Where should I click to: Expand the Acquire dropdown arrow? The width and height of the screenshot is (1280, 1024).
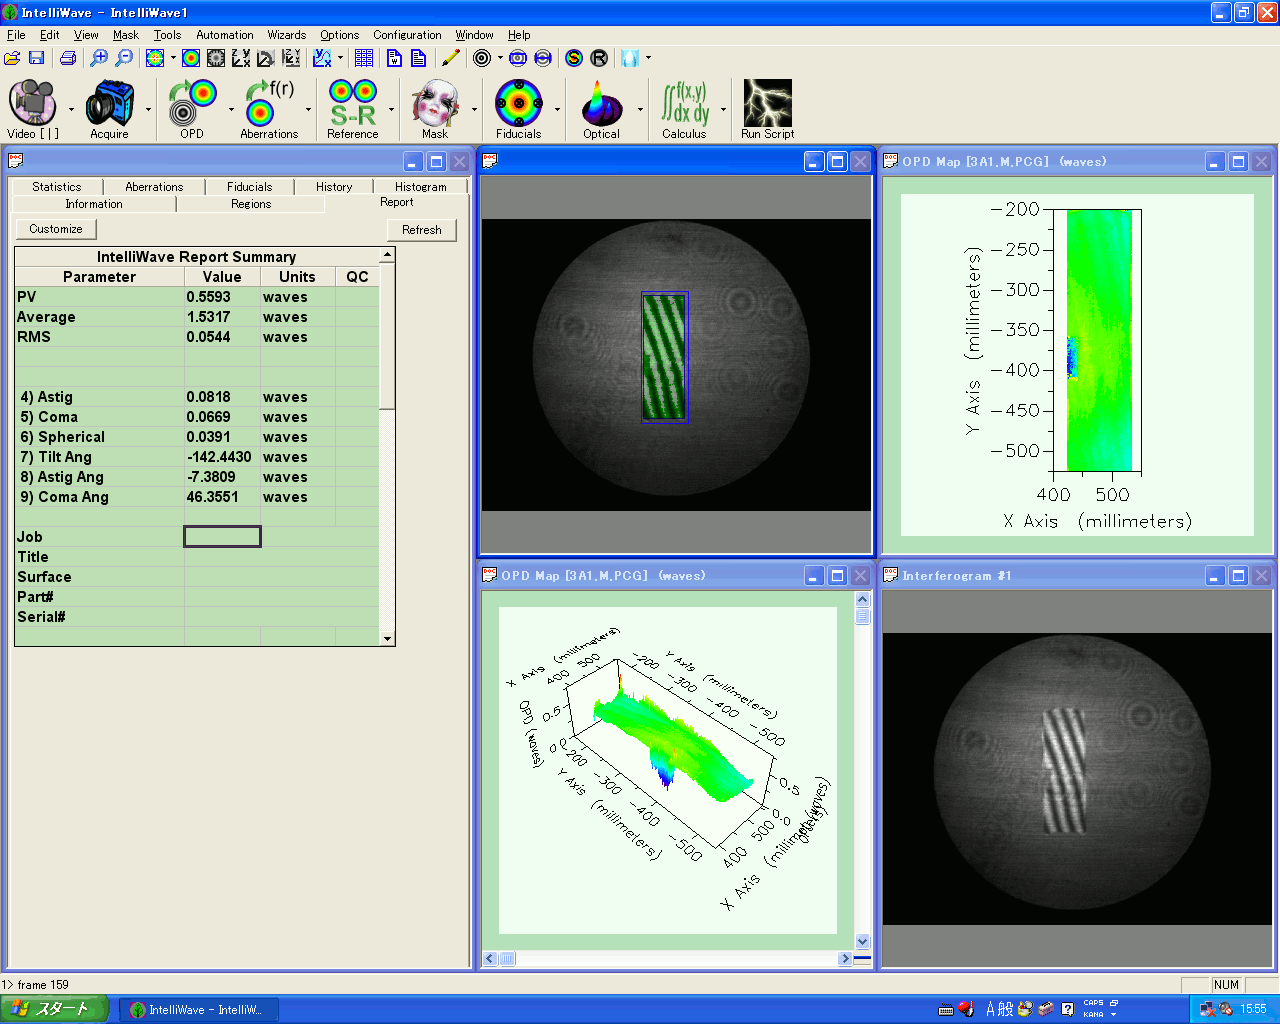[x=148, y=109]
